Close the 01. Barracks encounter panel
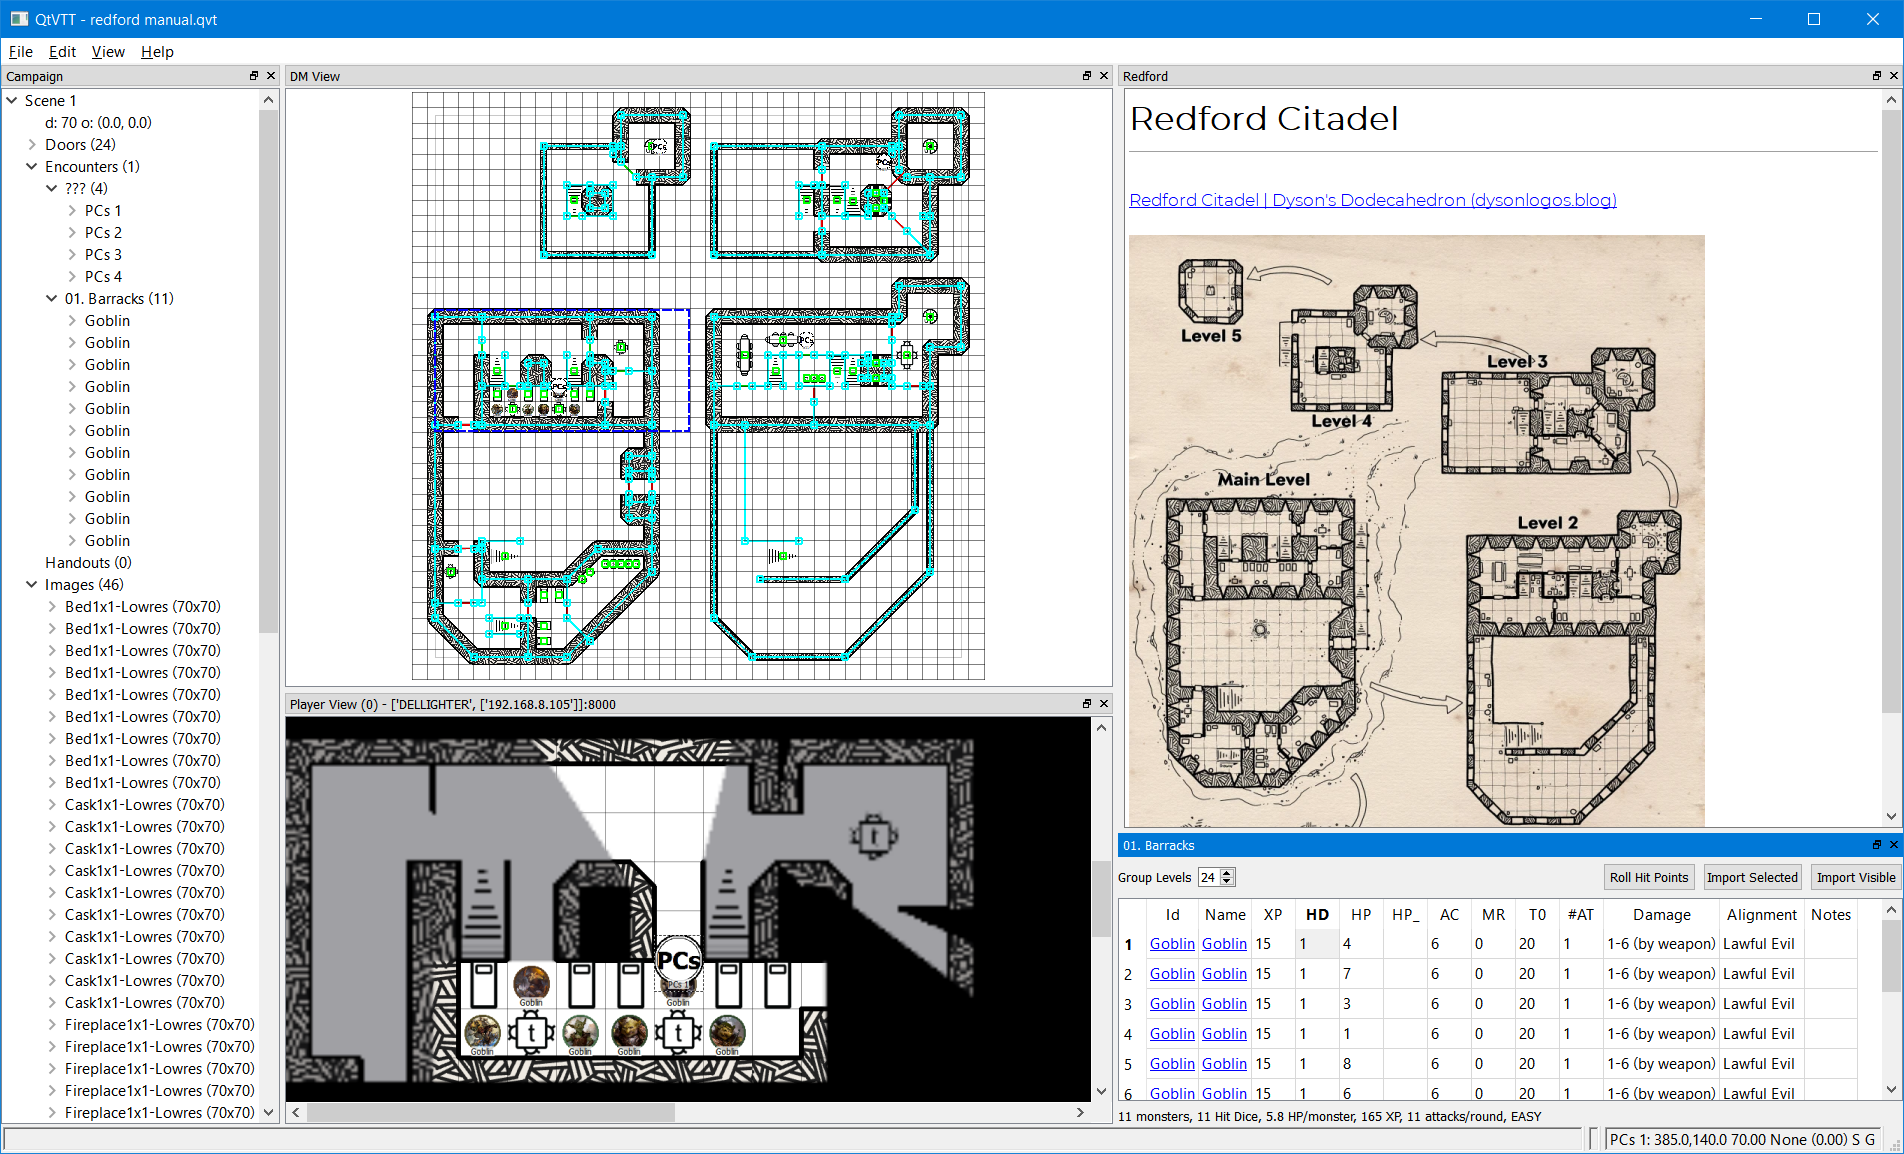 pos(1893,845)
